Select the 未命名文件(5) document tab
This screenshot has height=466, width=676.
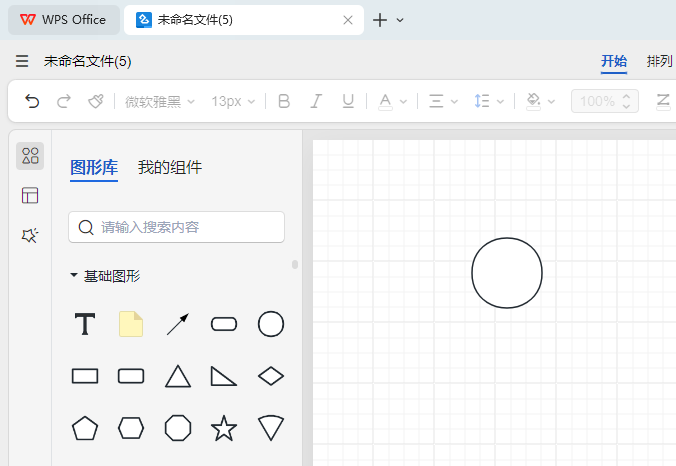[244, 20]
